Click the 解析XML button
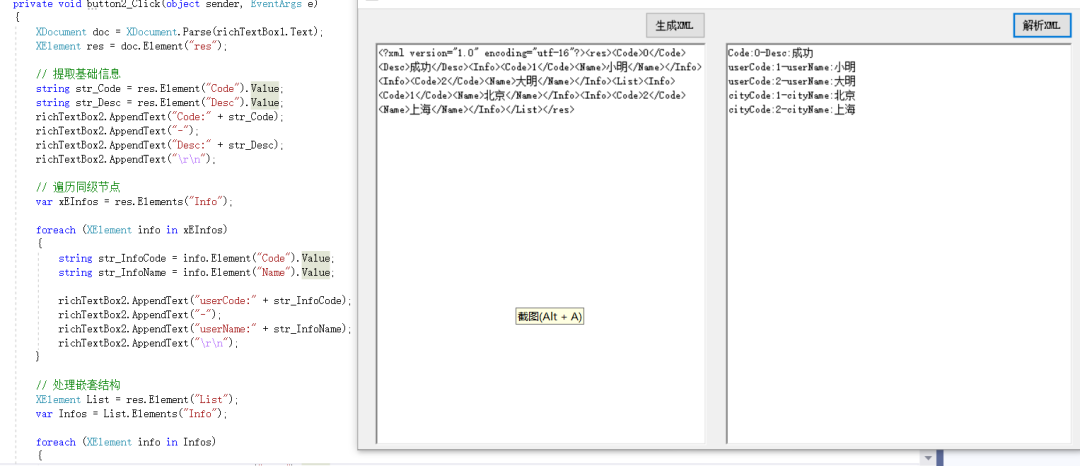This screenshot has width=1080, height=466. (1041, 25)
